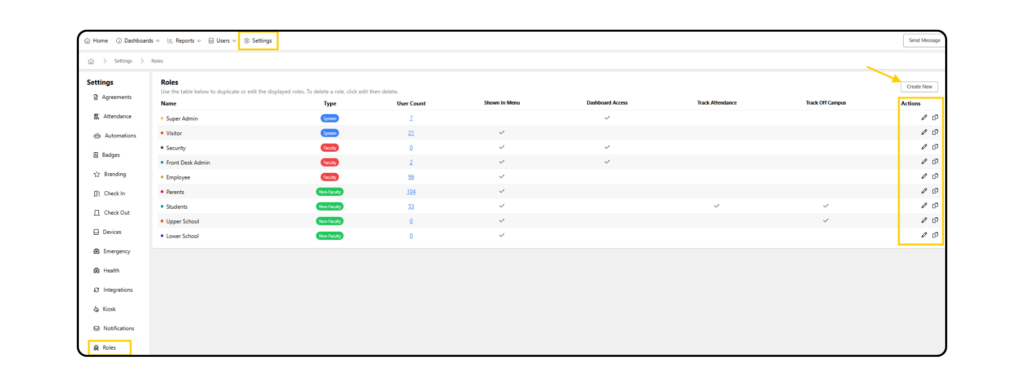The height and width of the screenshot is (386, 1024).
Task: Edit the Employee role
Action: point(923,176)
